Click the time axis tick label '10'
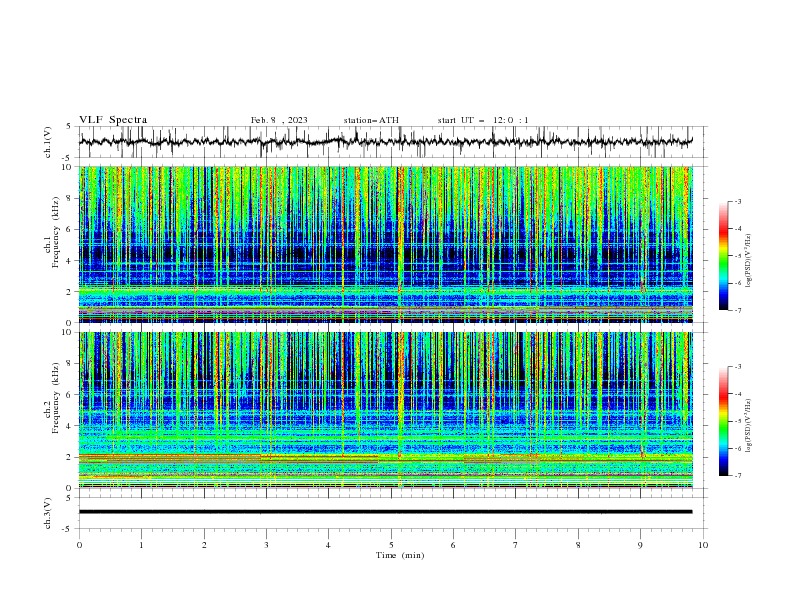 tap(703, 545)
